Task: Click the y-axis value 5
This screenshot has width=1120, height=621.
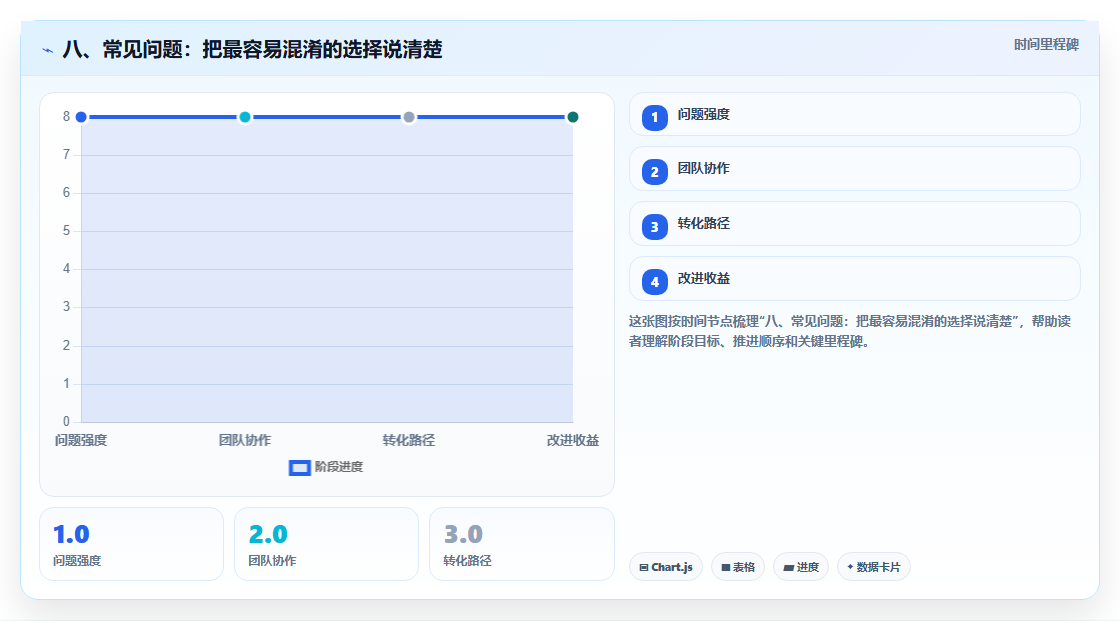Action: [66, 231]
